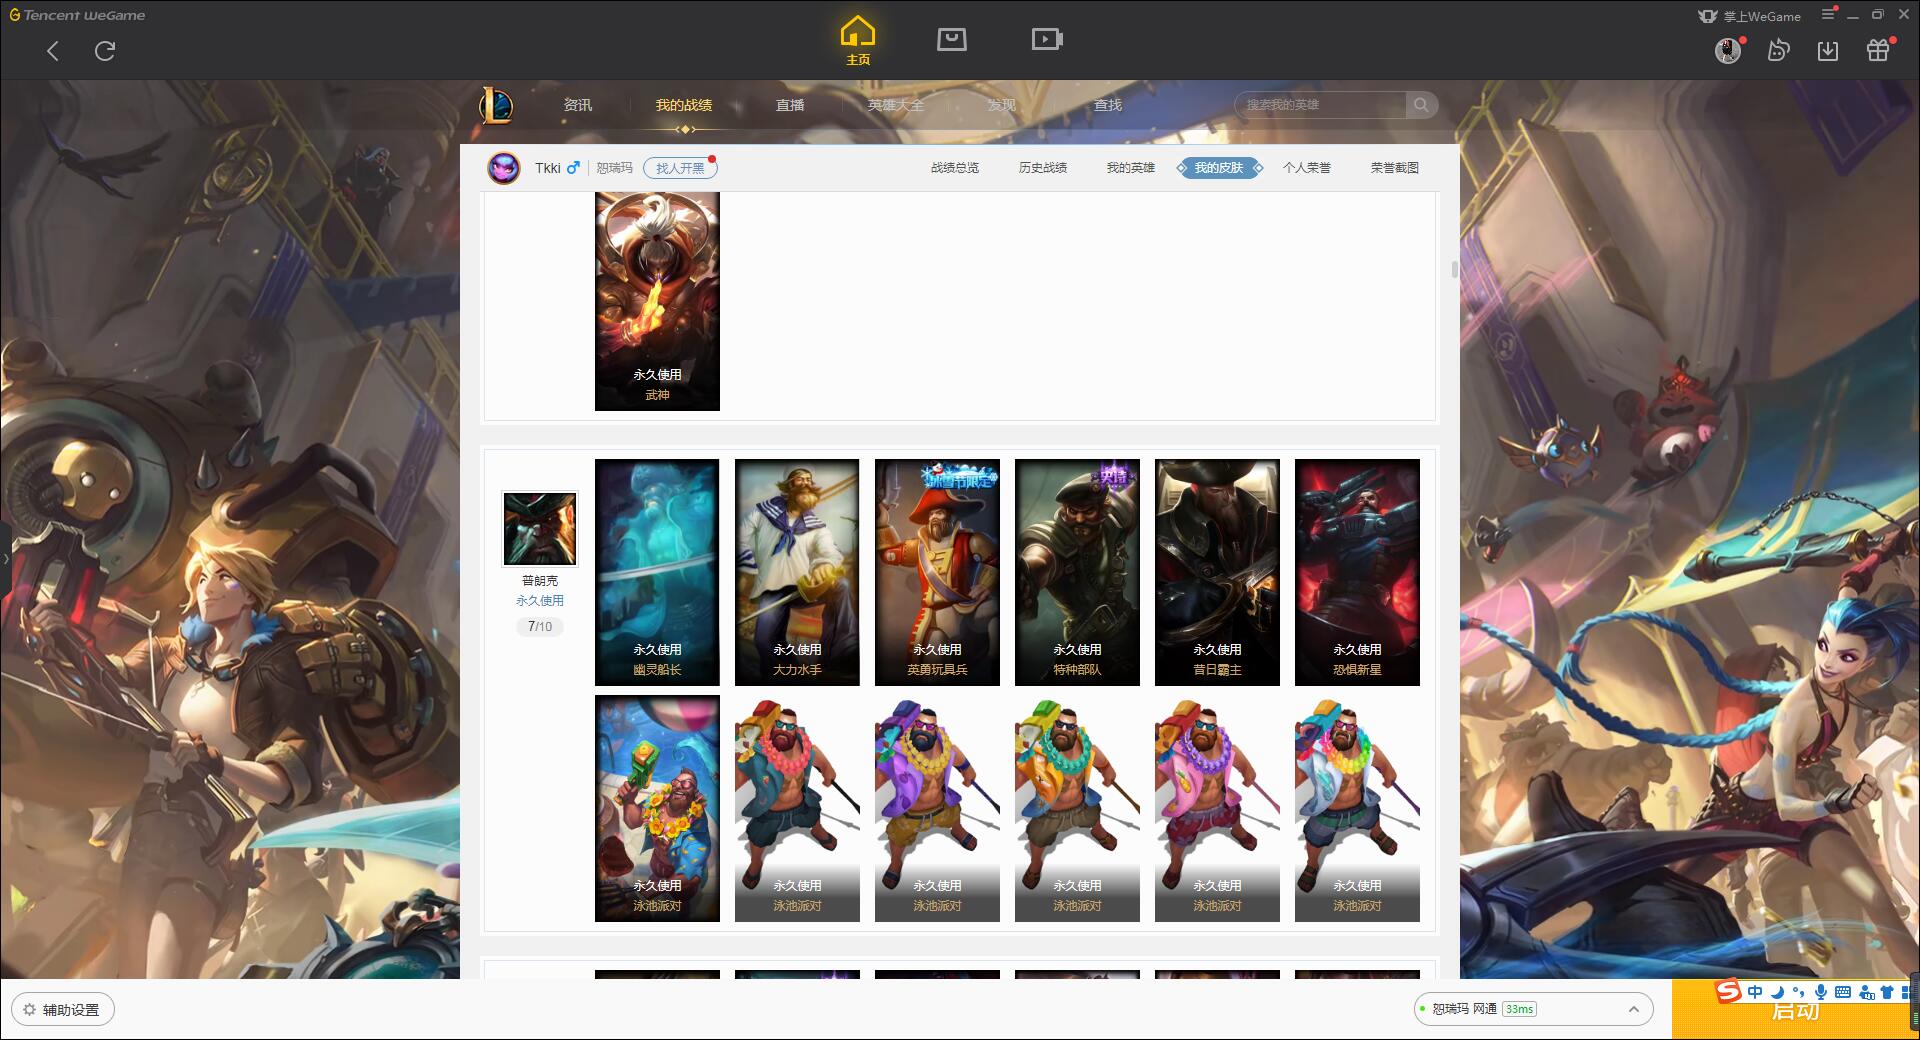Click the 恕瑞玛 server name beside Tkki
The image size is (1920, 1040).
tap(614, 168)
